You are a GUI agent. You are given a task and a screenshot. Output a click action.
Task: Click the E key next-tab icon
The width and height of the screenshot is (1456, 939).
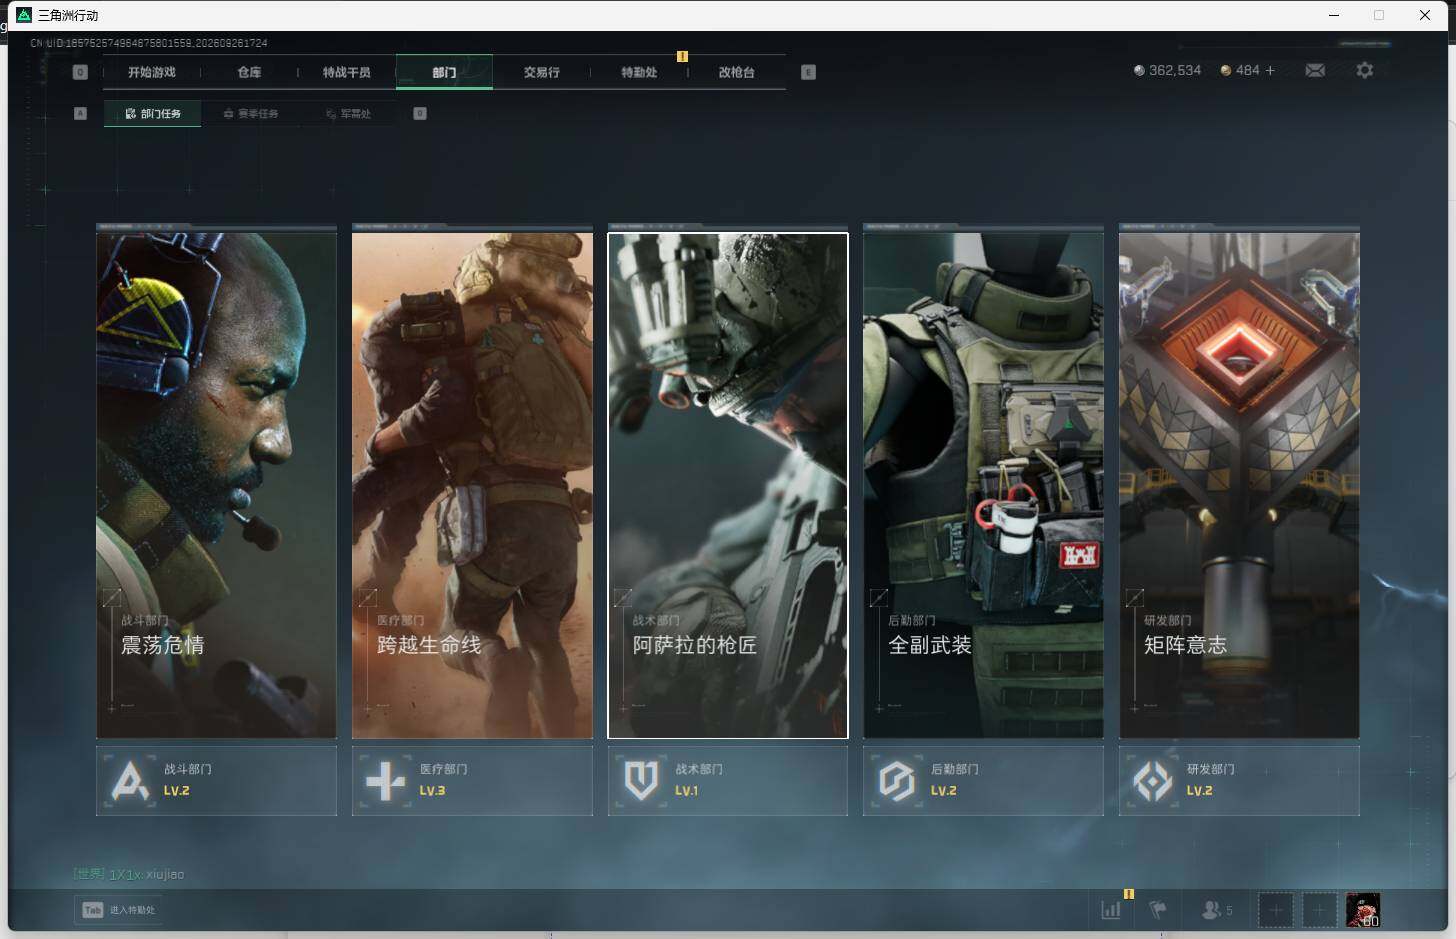point(808,72)
